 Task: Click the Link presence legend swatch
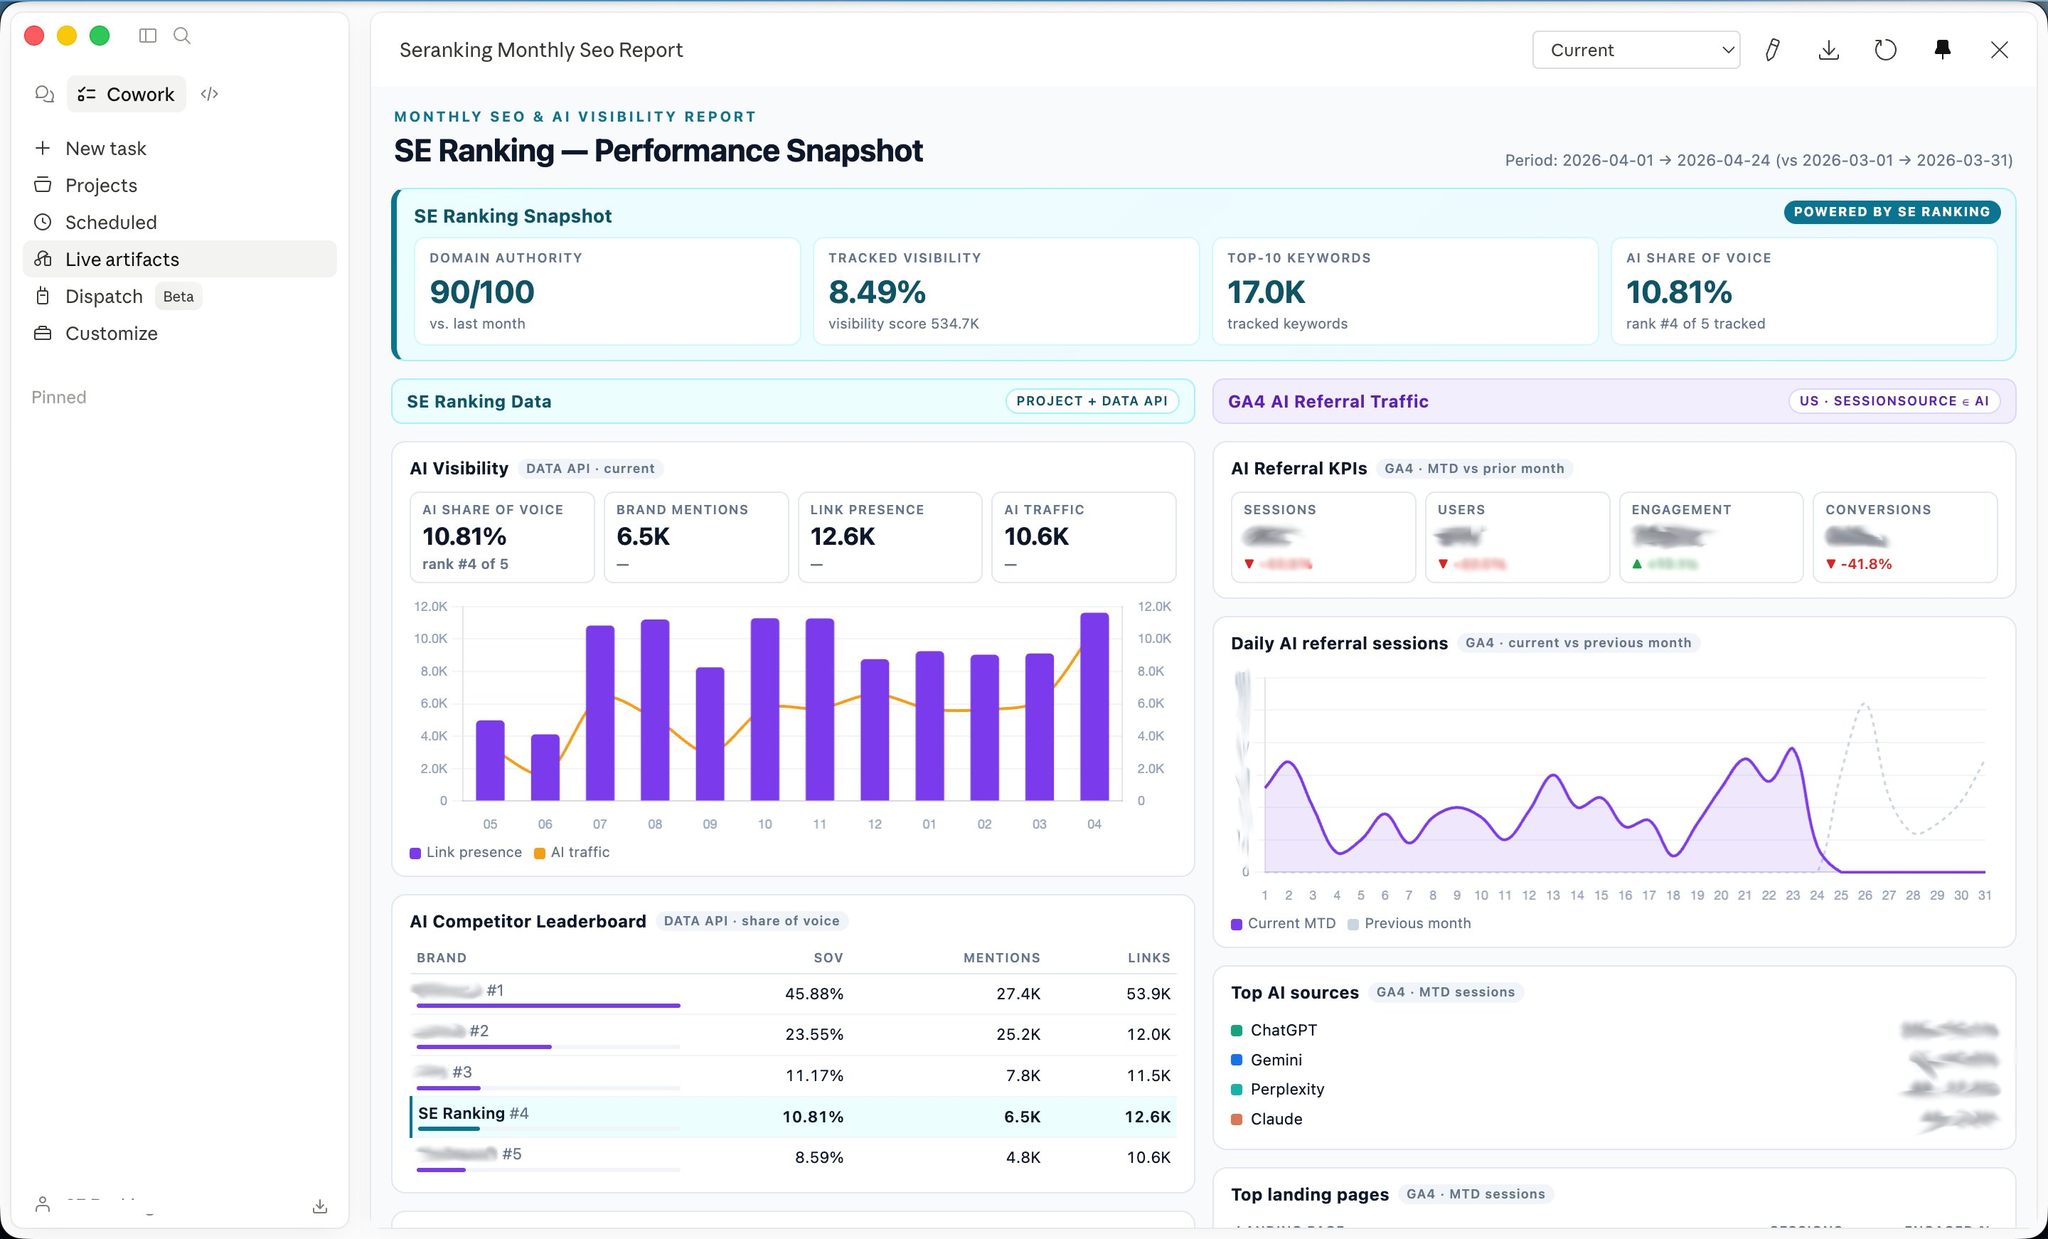415,853
